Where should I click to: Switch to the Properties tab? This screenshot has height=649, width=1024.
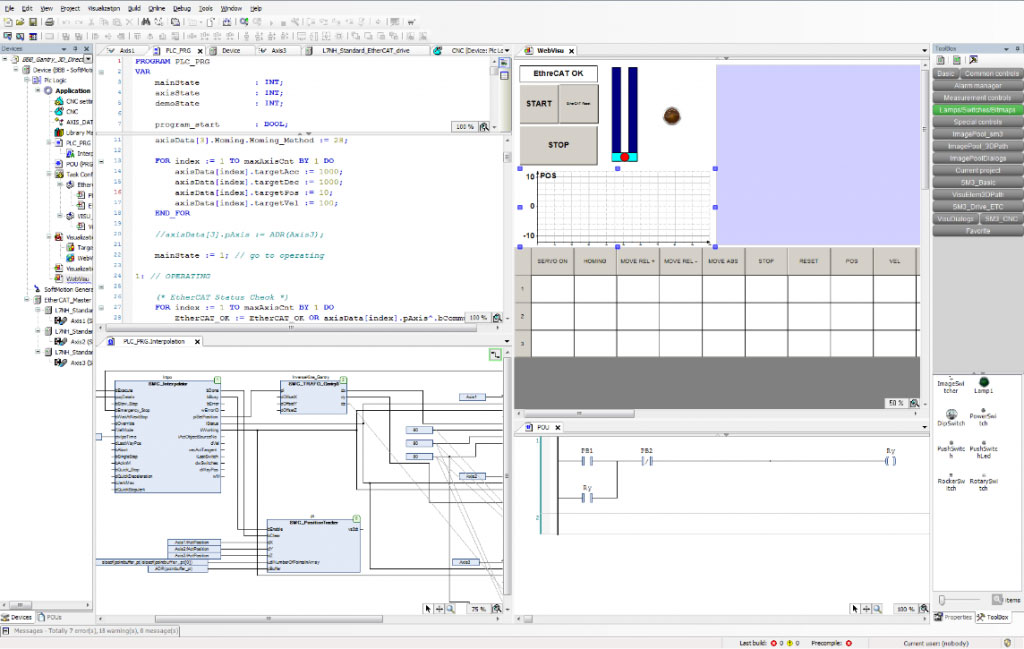(953, 617)
